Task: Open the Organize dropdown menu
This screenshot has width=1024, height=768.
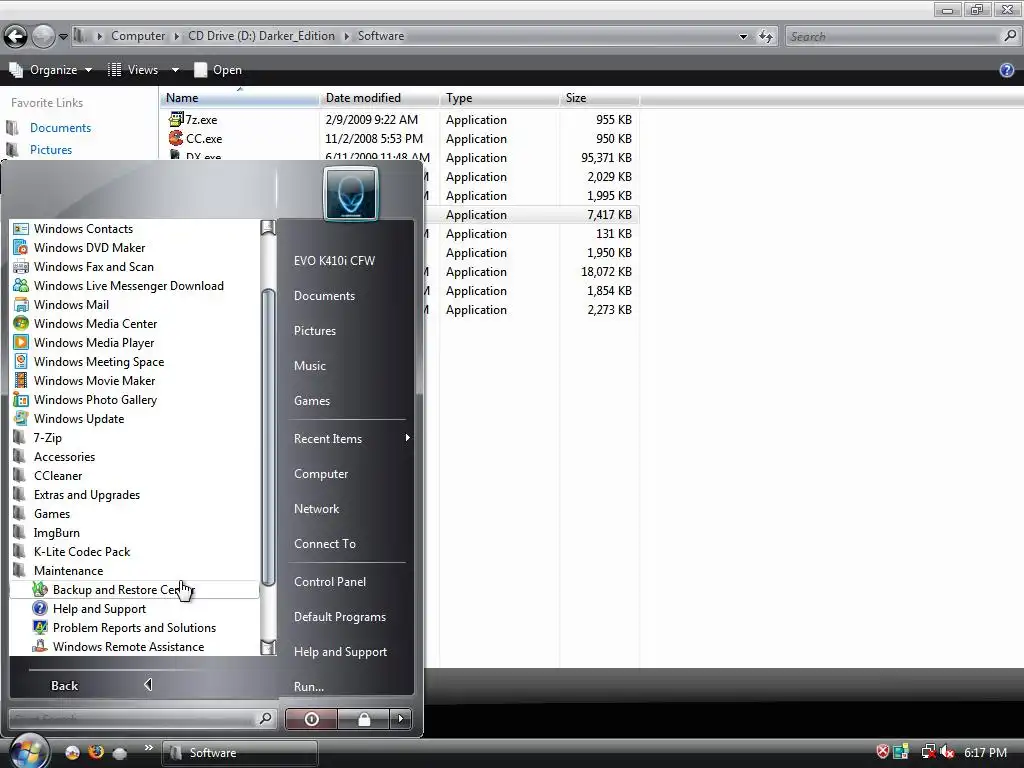Action: click(51, 70)
